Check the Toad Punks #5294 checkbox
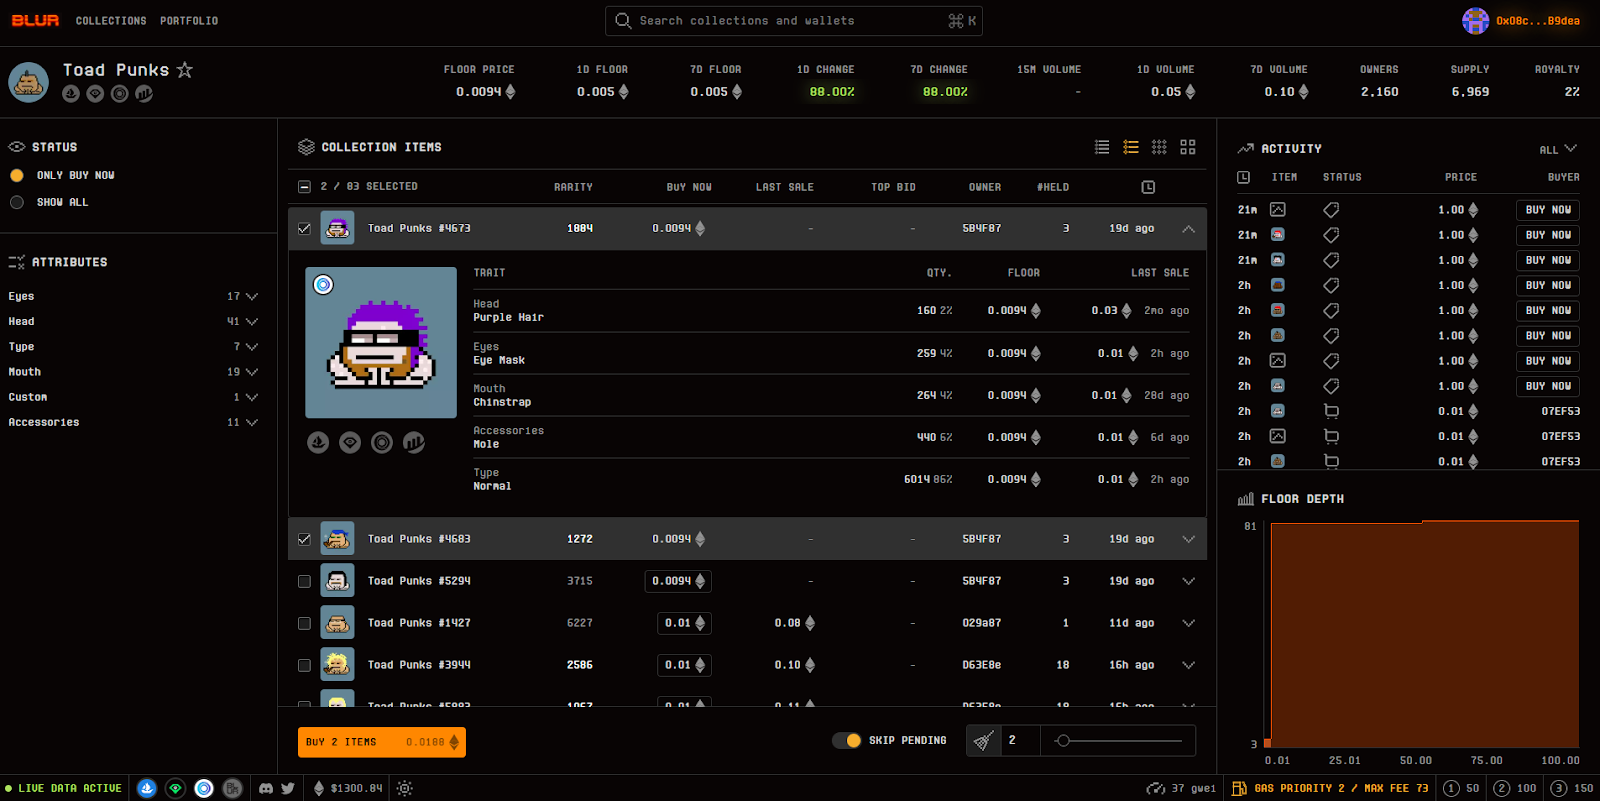 (304, 581)
